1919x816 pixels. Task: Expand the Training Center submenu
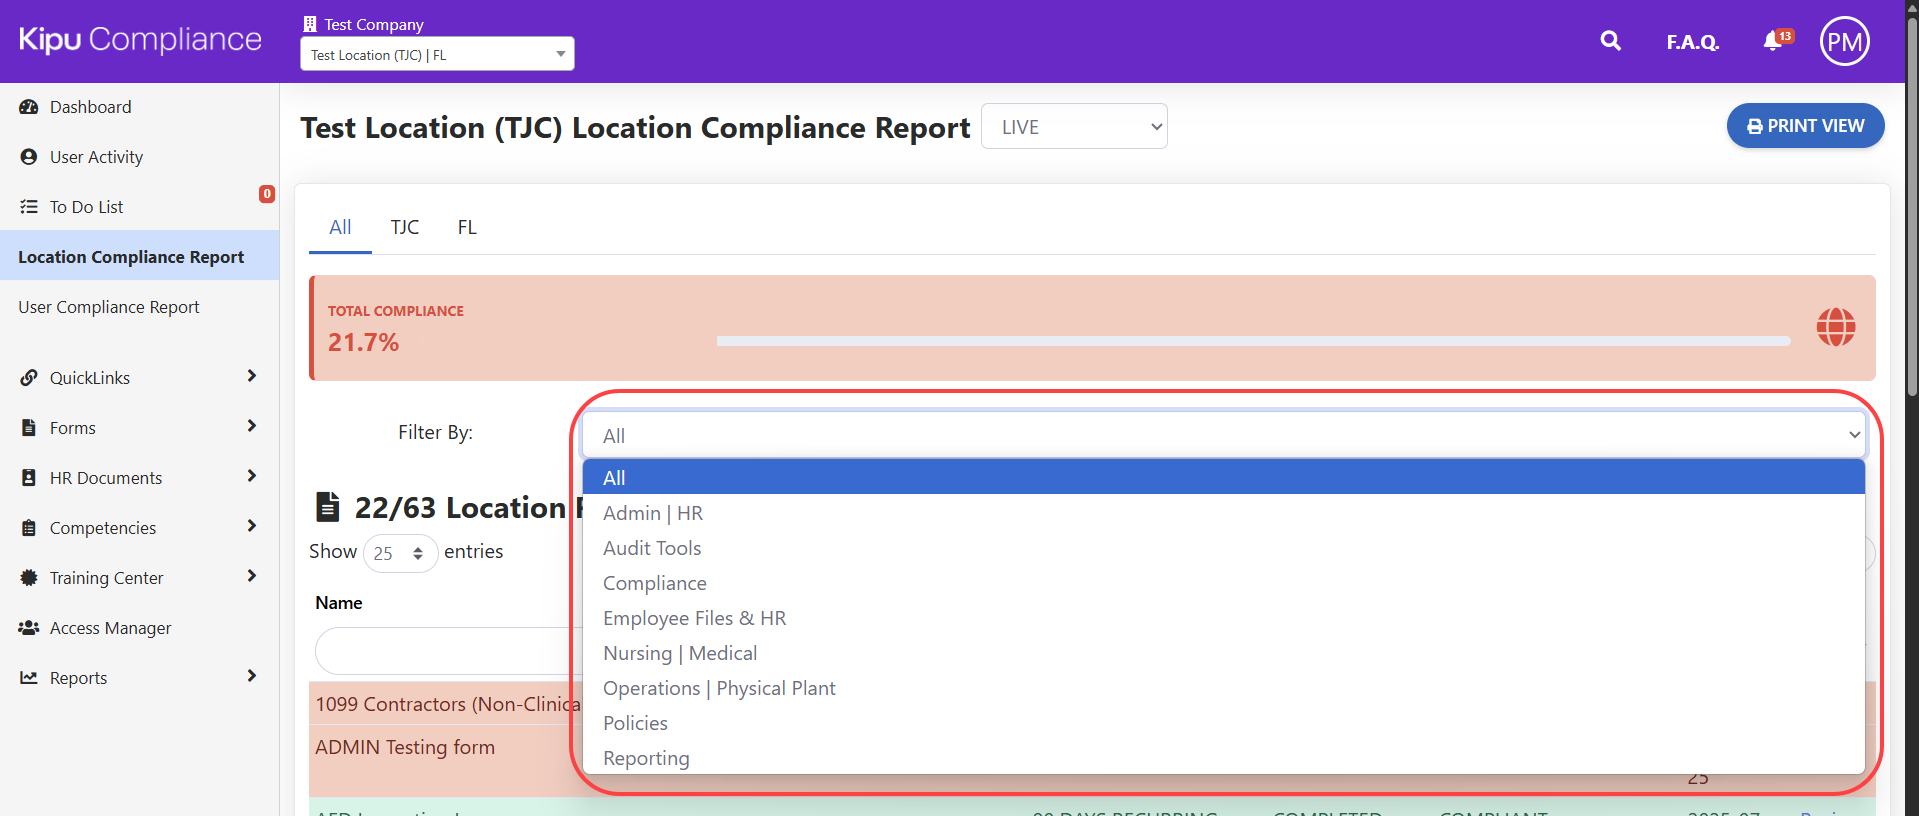coord(138,578)
